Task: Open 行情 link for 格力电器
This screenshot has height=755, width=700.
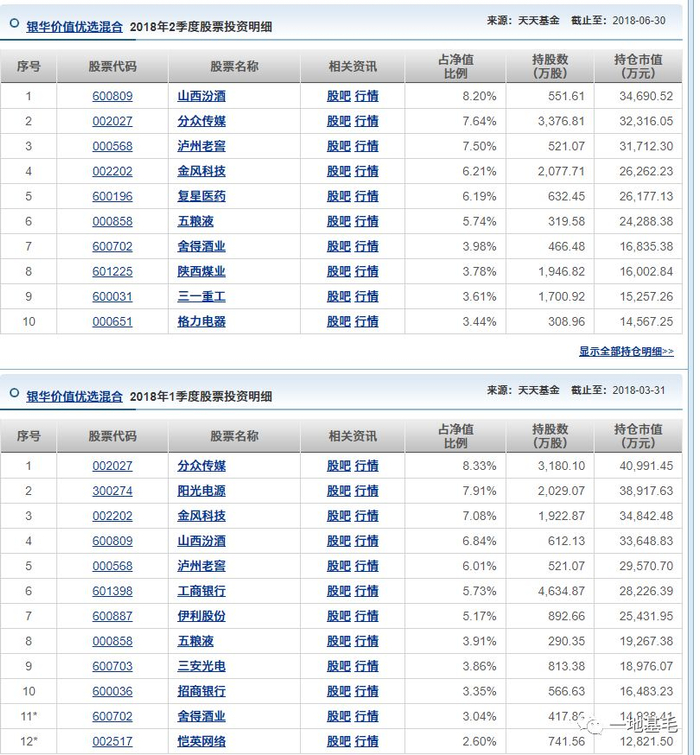Action: [366, 321]
